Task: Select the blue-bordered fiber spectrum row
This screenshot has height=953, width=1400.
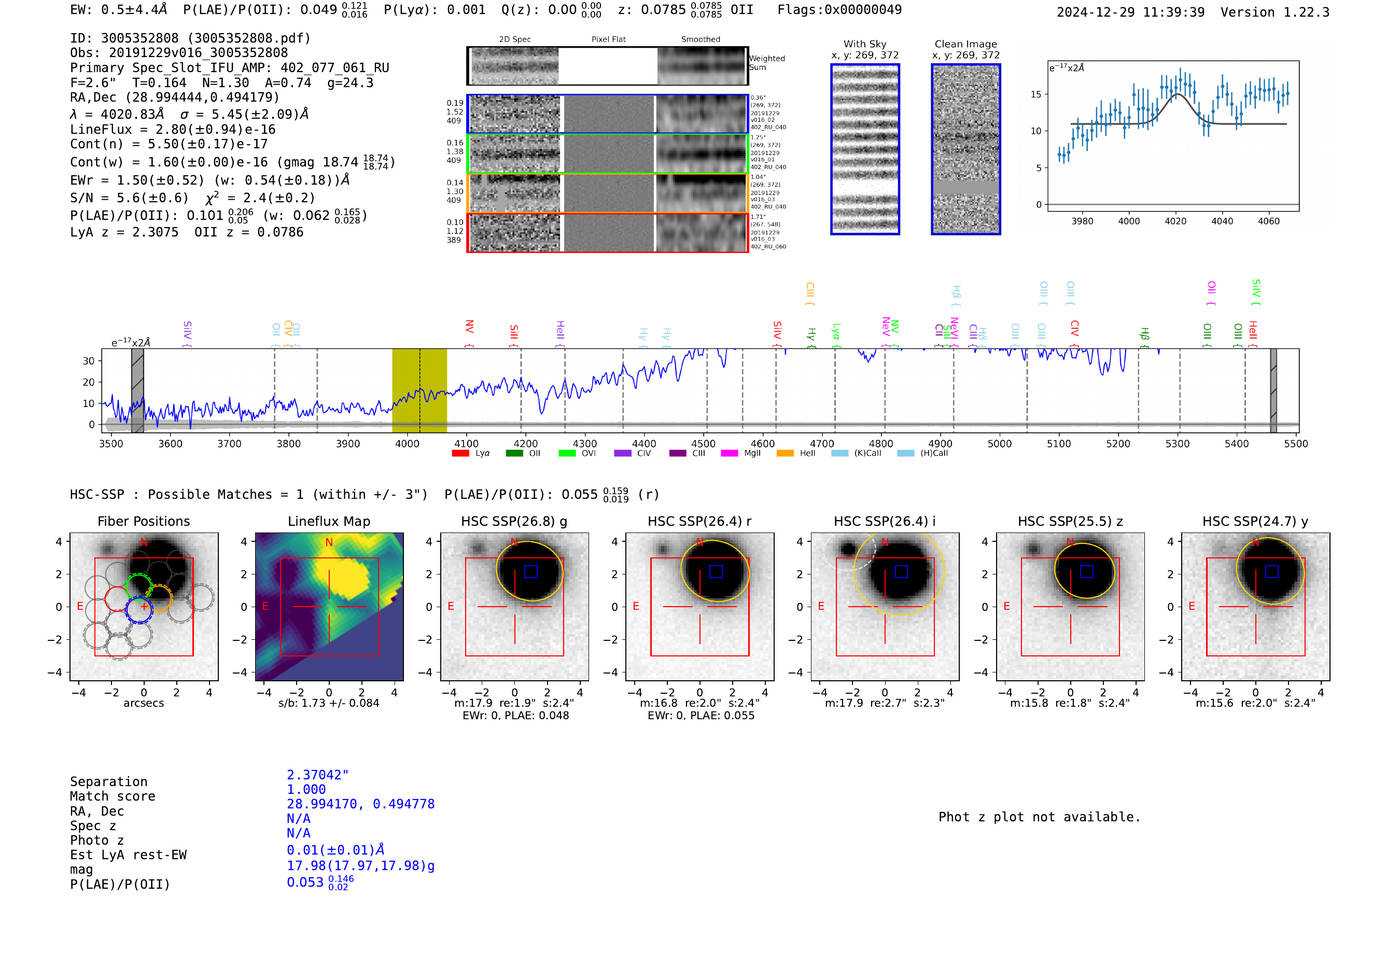Action: [607, 114]
